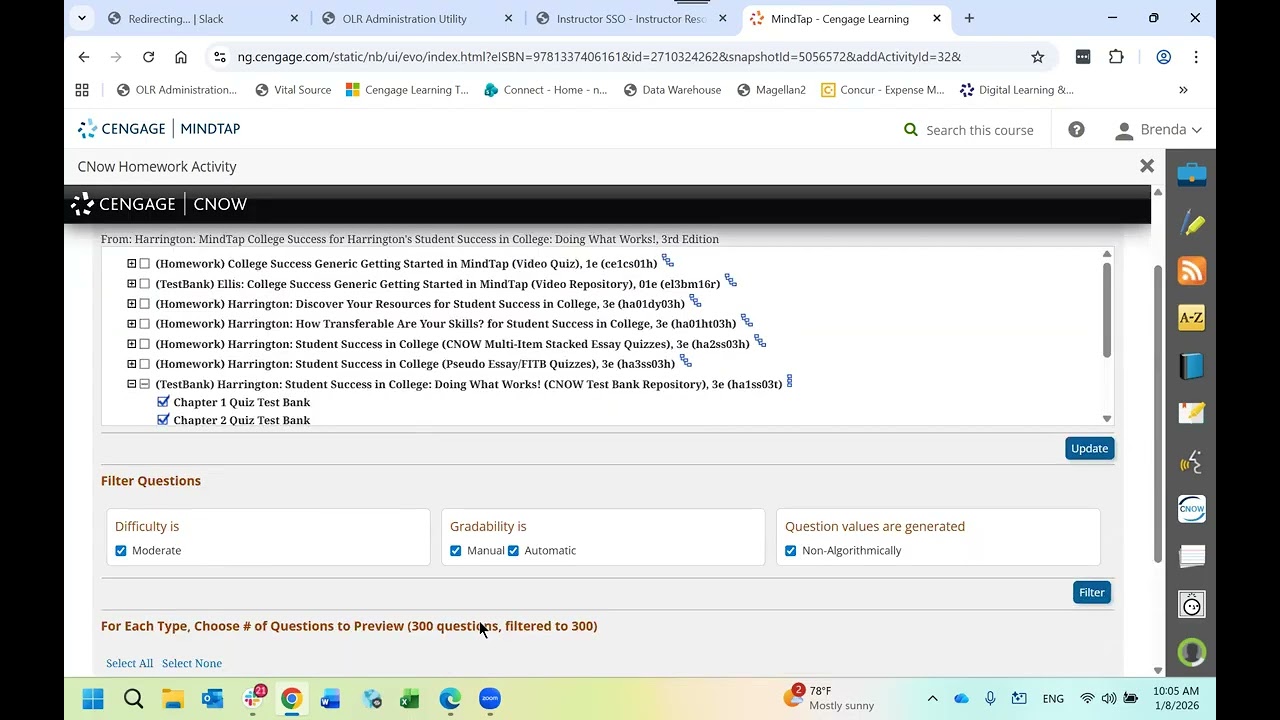The image size is (1280, 720).
Task: Open the flashcards icon in sidebar
Action: coord(1191,557)
